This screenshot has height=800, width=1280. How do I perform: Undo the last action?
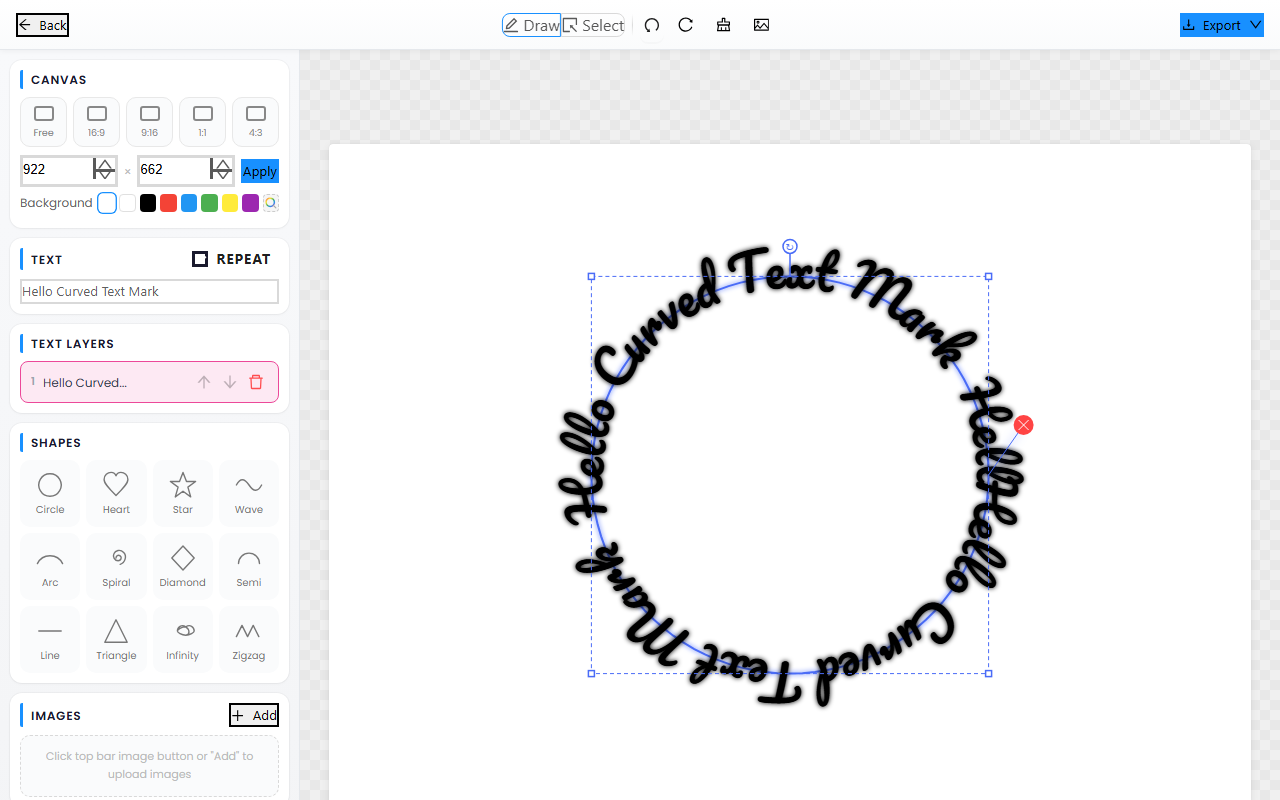coord(652,25)
